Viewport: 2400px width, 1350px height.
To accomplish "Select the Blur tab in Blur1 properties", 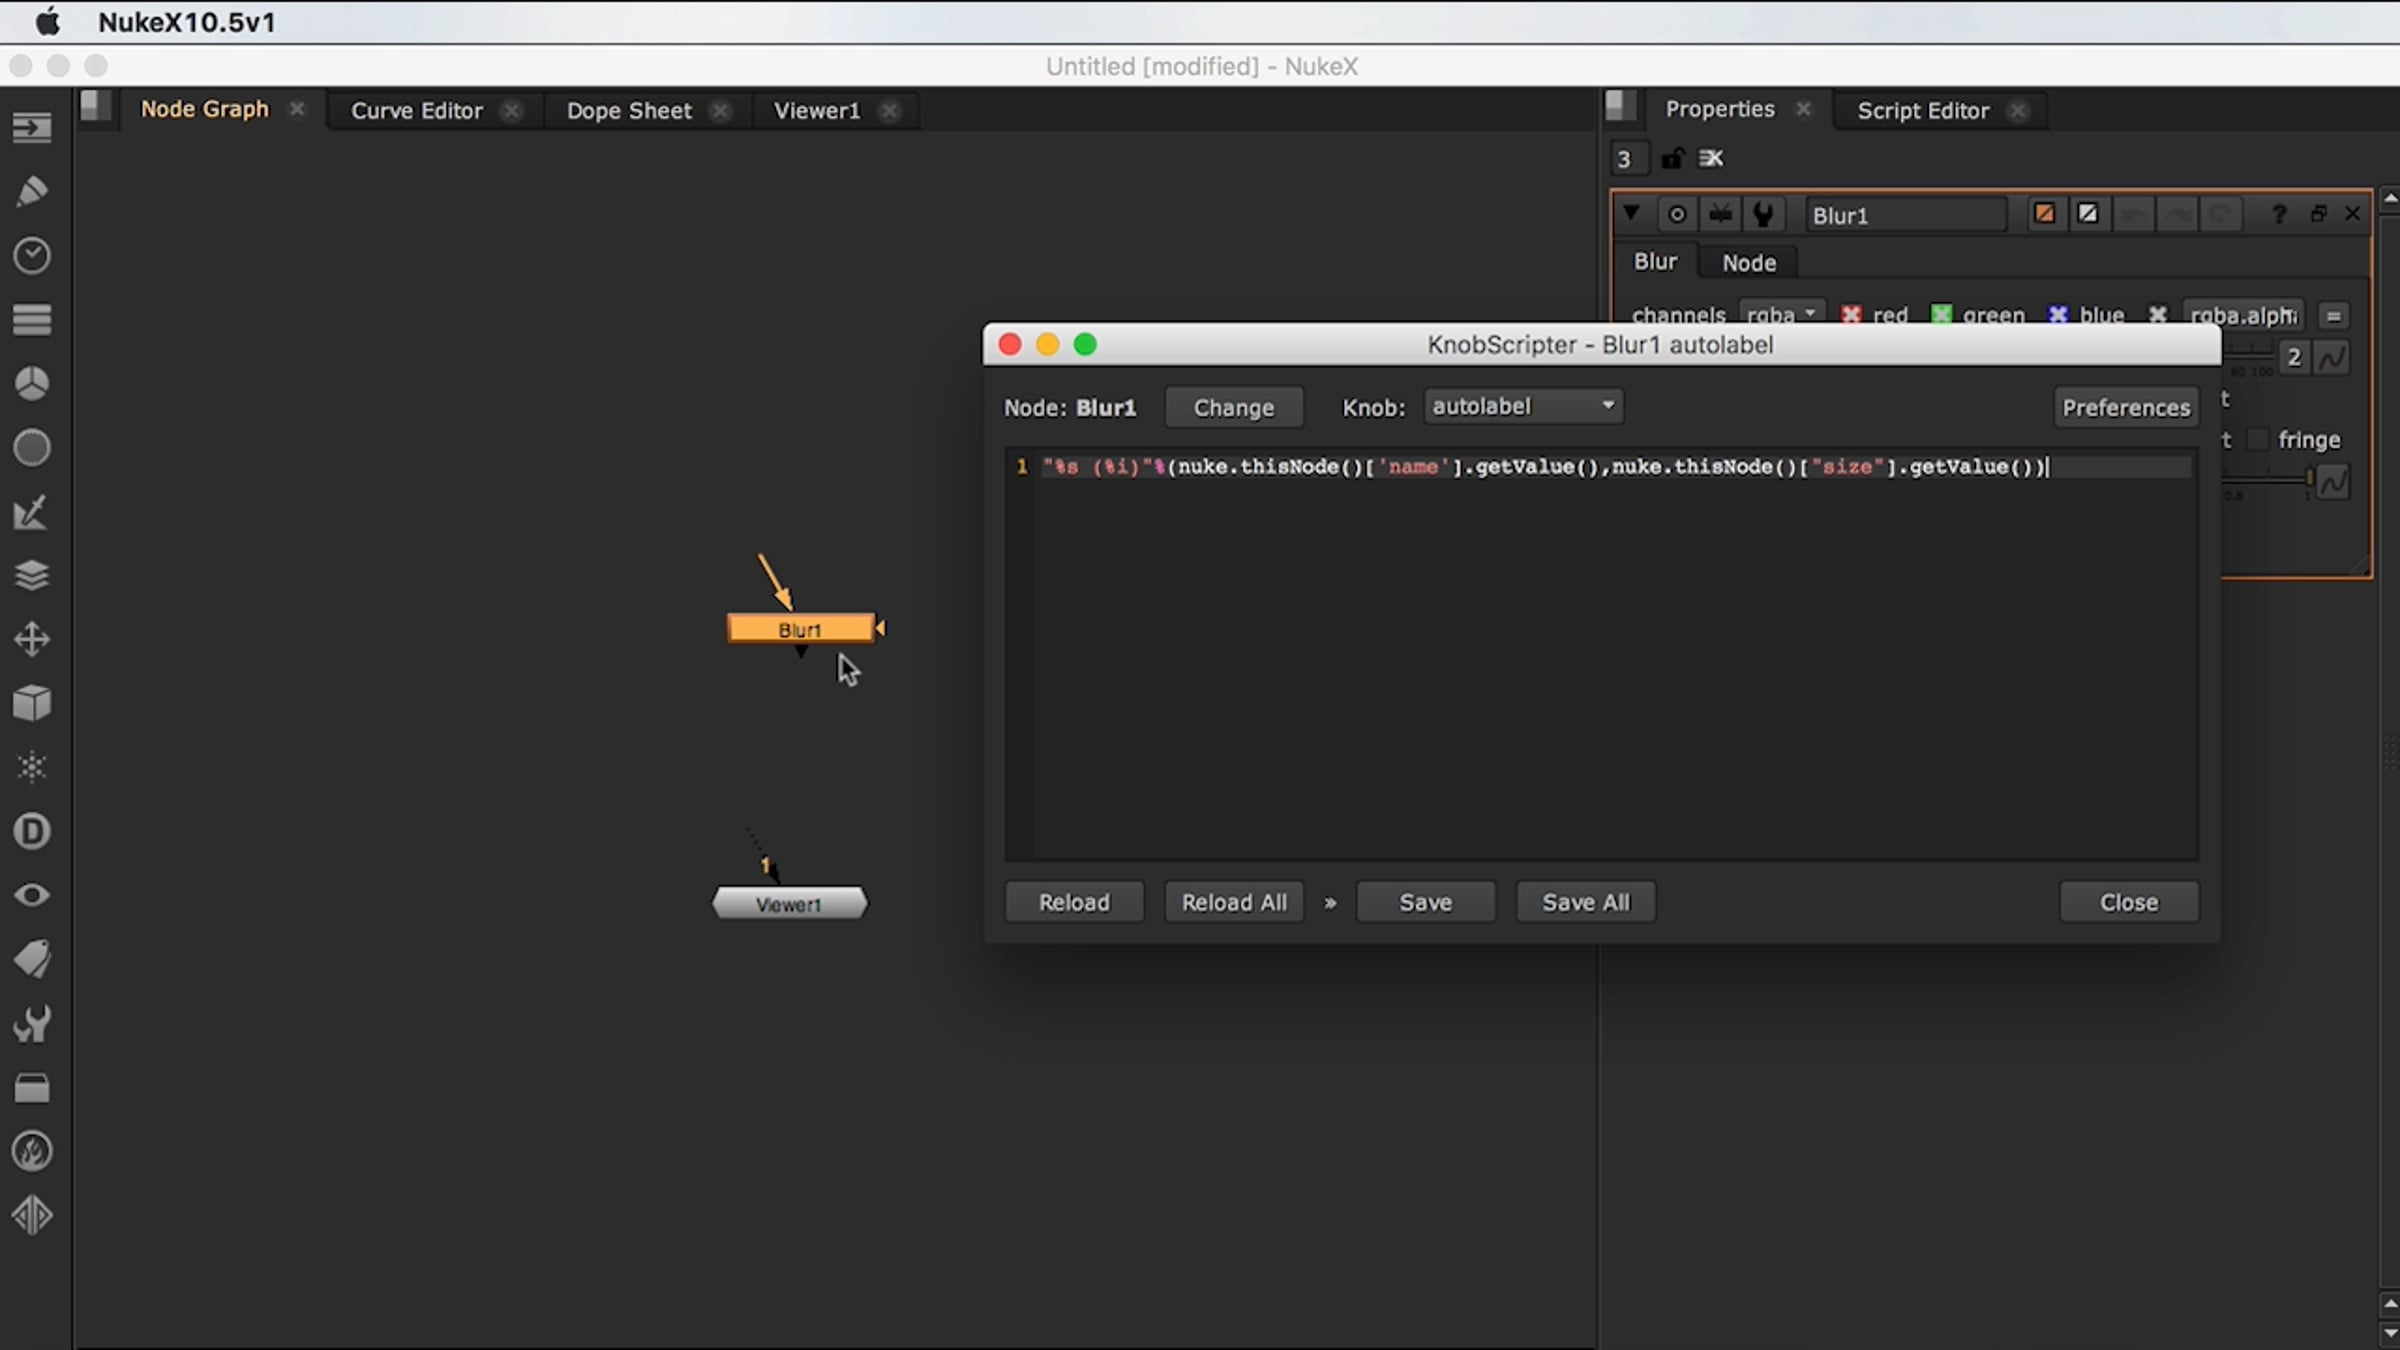I will click(1655, 261).
